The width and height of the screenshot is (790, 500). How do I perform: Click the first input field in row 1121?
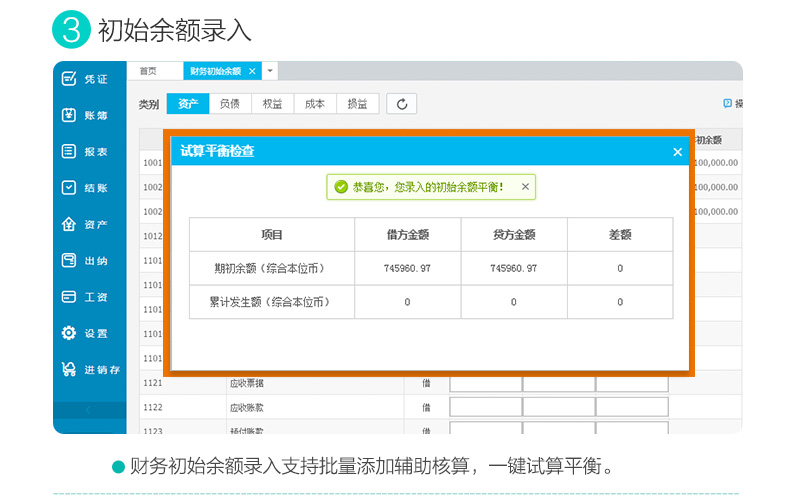[x=485, y=383]
